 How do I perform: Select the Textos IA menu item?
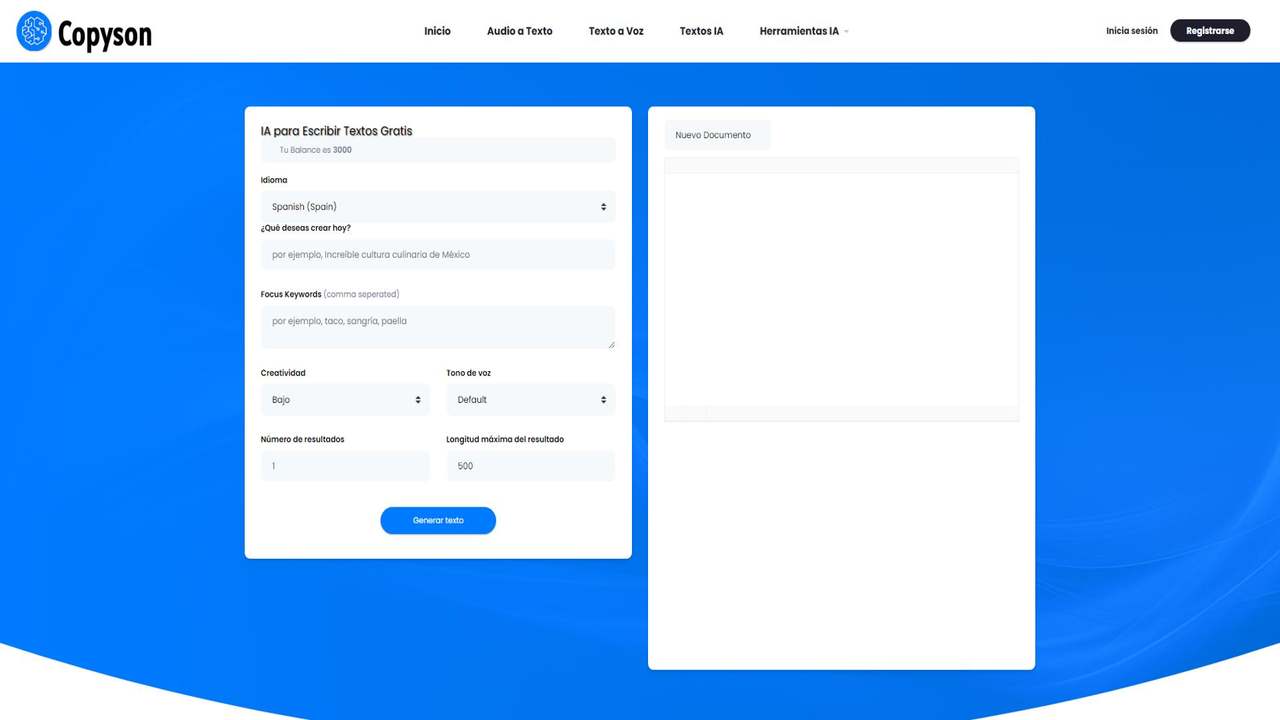pyautogui.click(x=701, y=31)
